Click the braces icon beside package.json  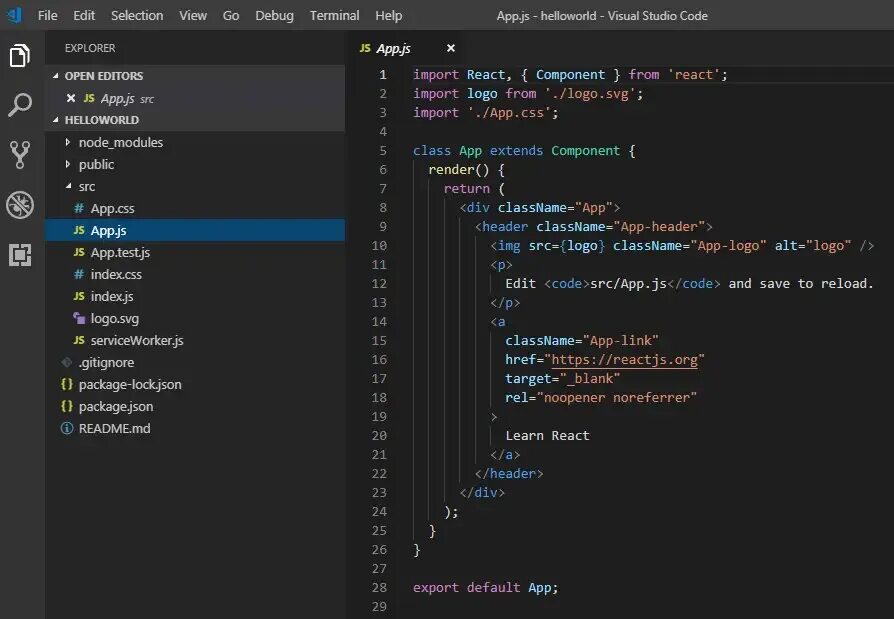[x=67, y=406]
